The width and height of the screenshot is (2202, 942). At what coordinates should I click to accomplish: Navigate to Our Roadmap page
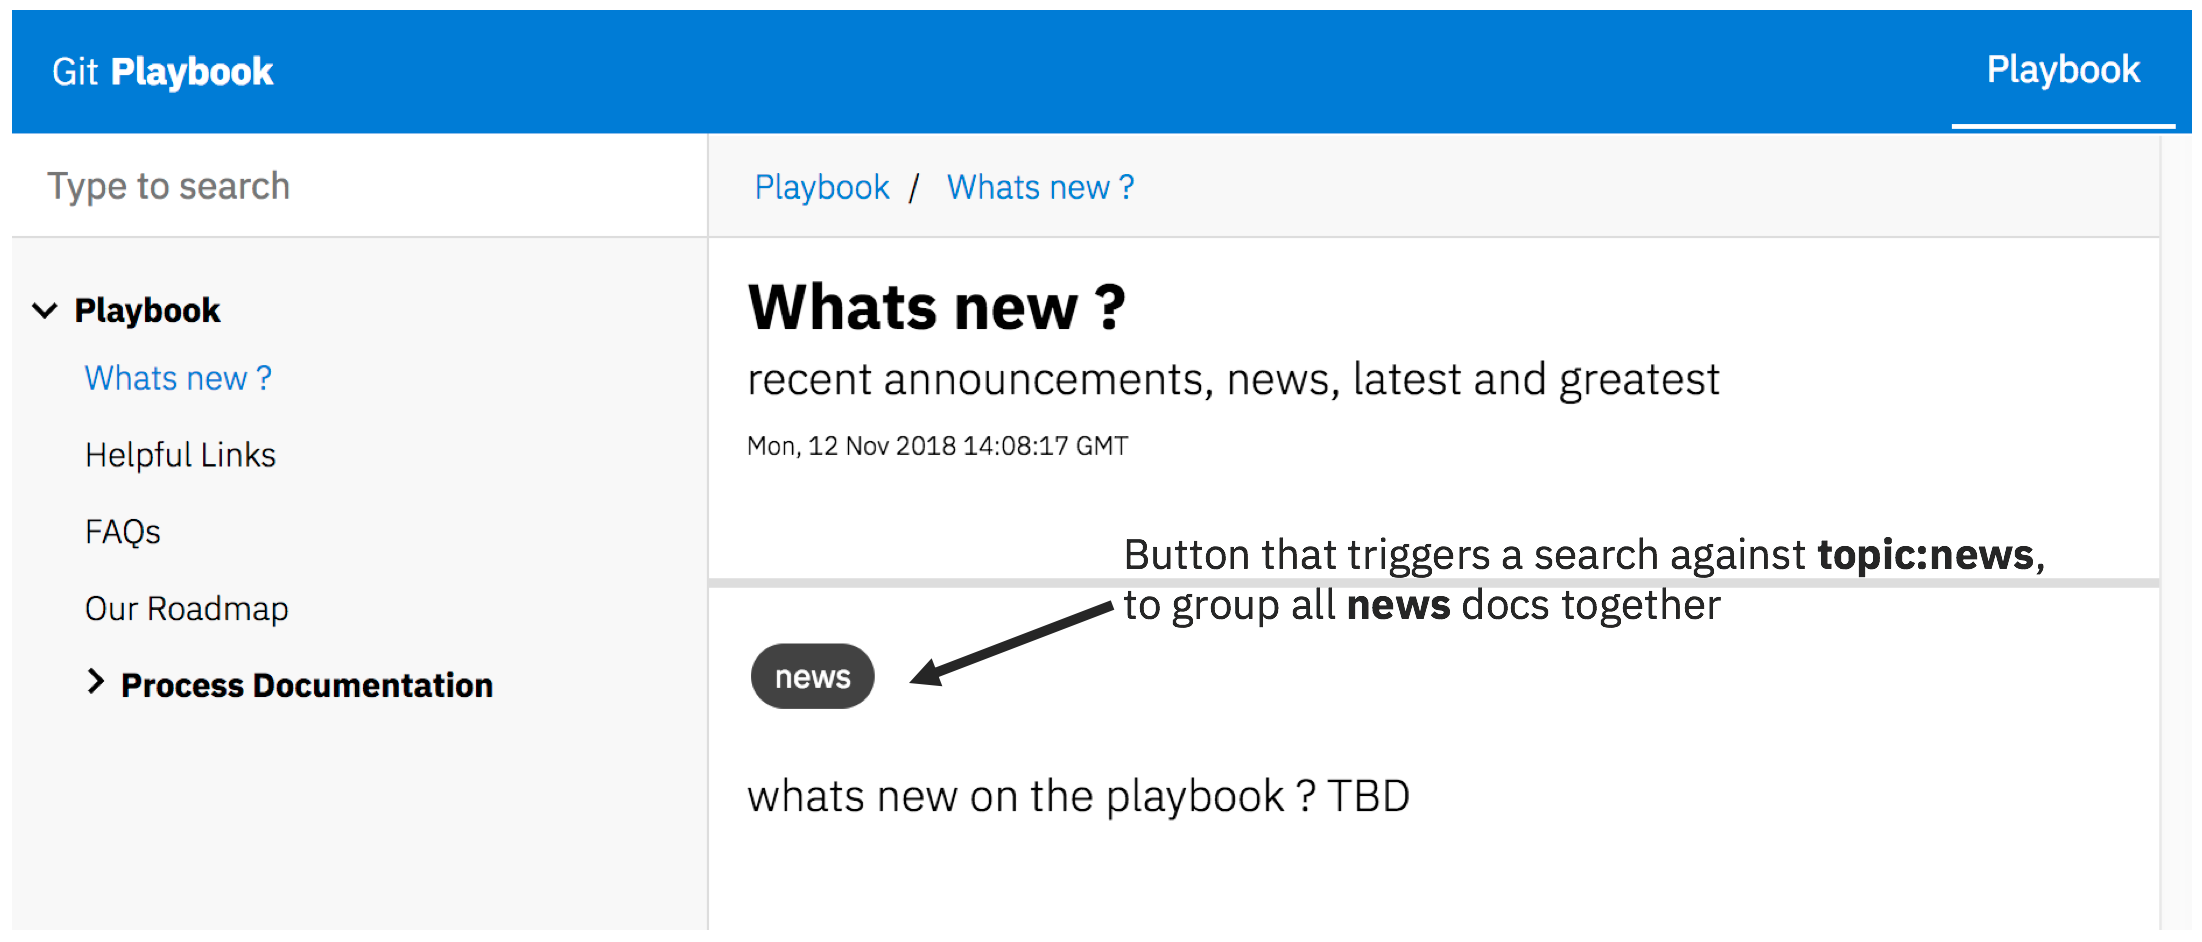[x=186, y=608]
